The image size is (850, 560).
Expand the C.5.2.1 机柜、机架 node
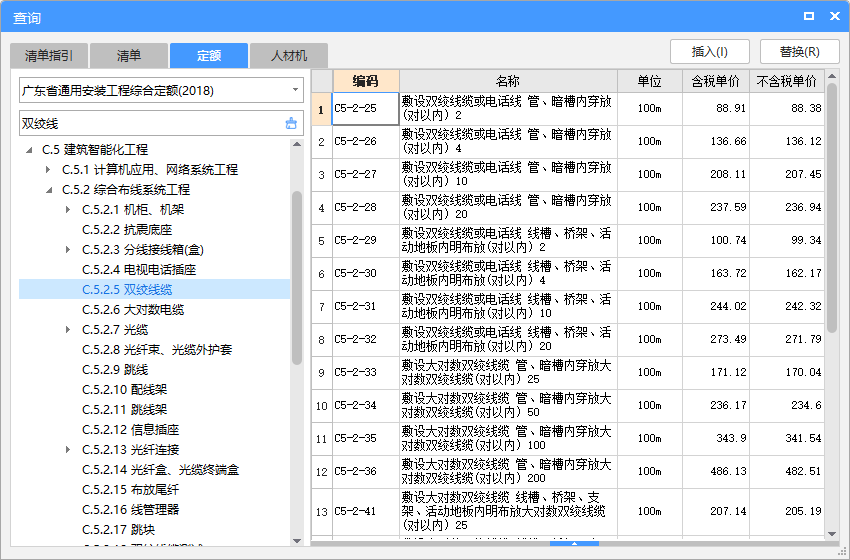68,209
